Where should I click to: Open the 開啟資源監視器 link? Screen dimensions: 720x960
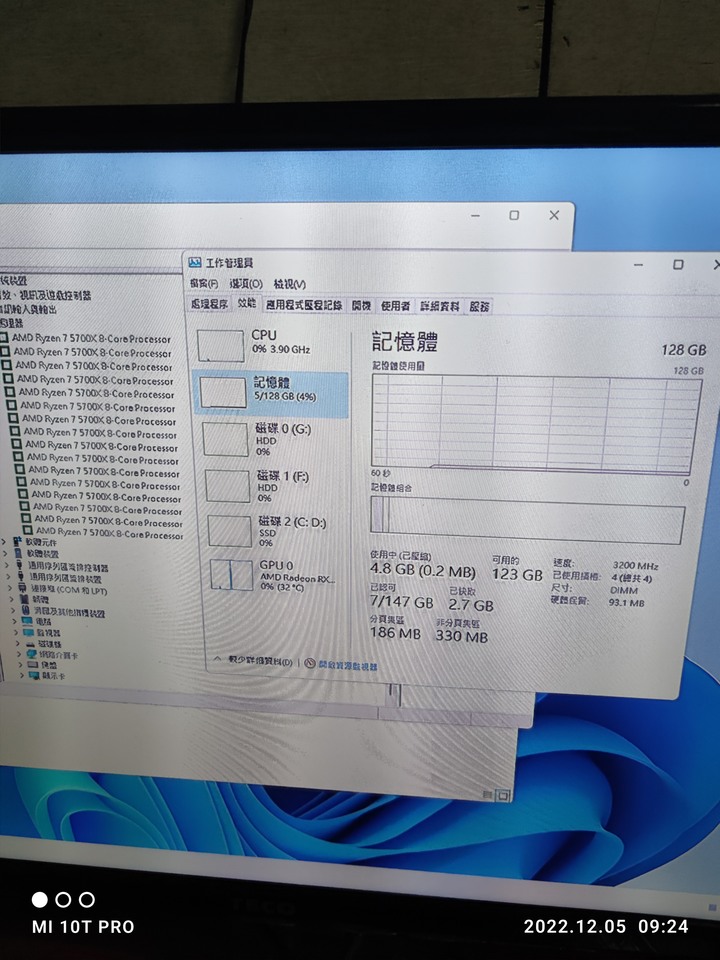click(x=348, y=666)
